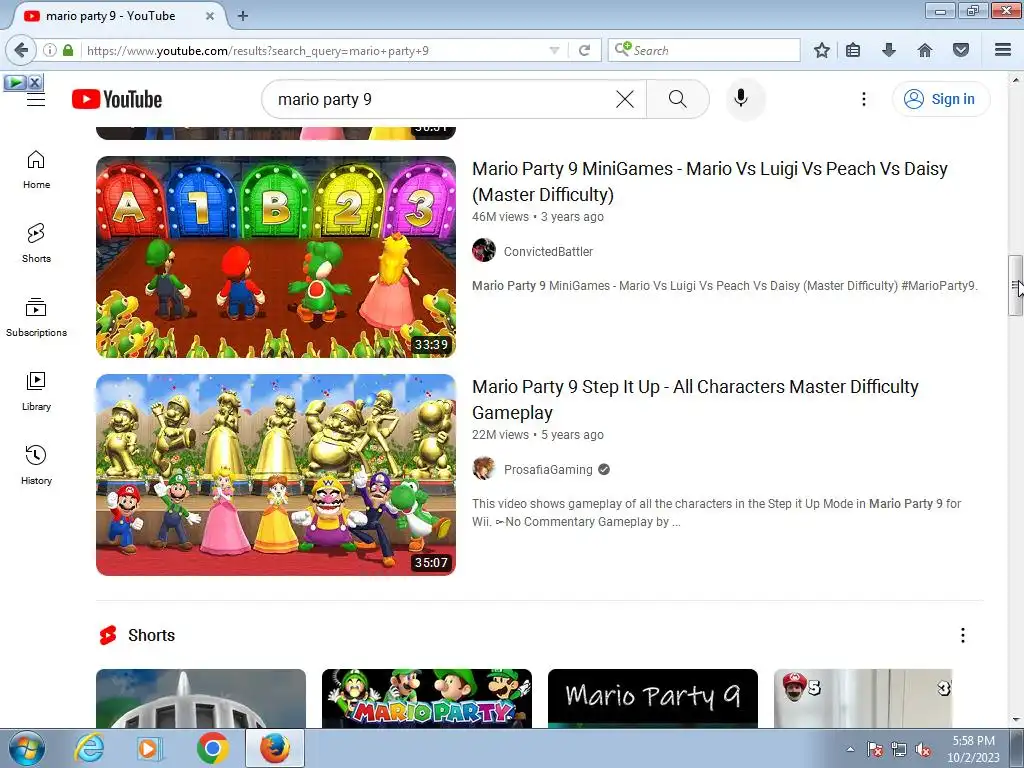Open the Firefox hamburger menu
Image resolution: width=1024 pixels, height=768 pixels.
1003,50
